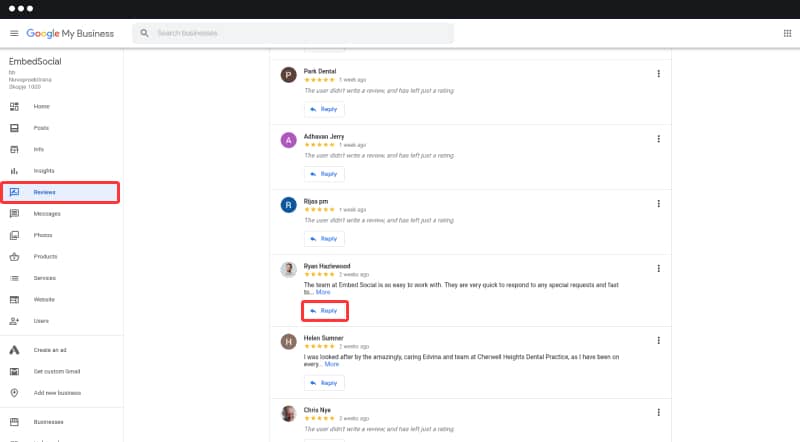Click the Add new business pin icon
This screenshot has height=442, width=800.
click(x=14, y=393)
